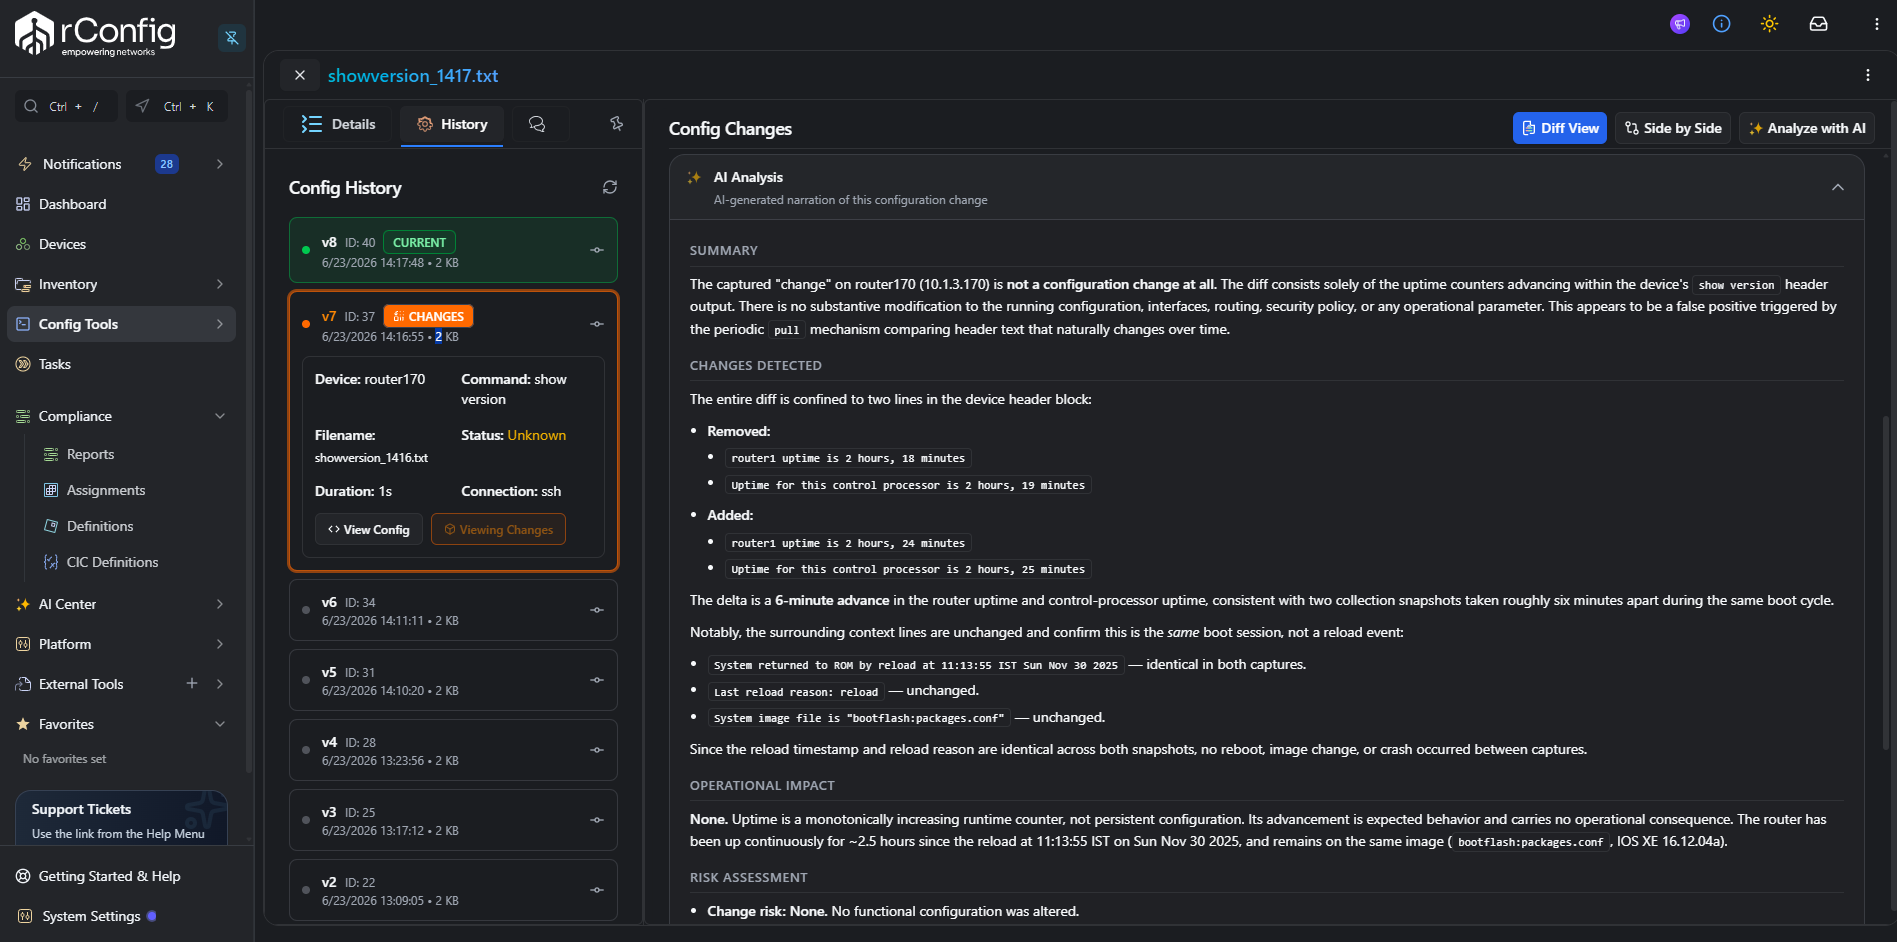Switch to the History tab
This screenshot has width=1897, height=942.
(x=452, y=124)
